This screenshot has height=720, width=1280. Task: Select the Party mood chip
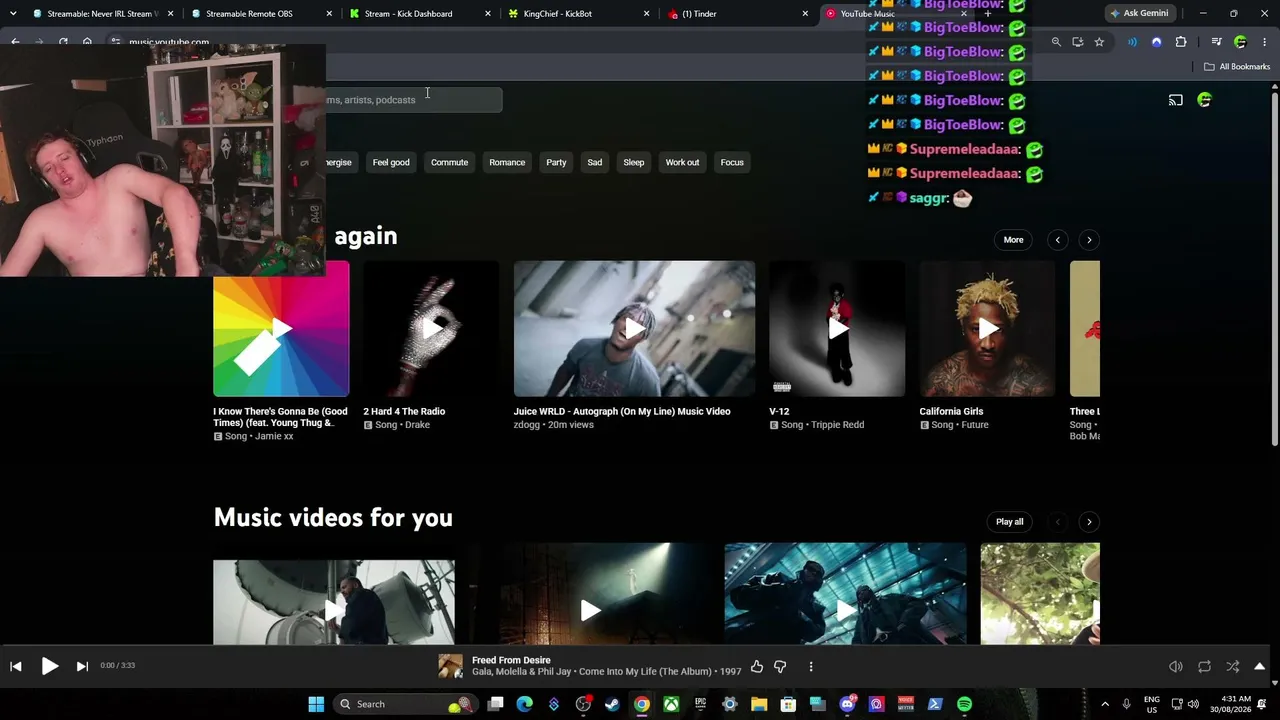pyautogui.click(x=556, y=162)
